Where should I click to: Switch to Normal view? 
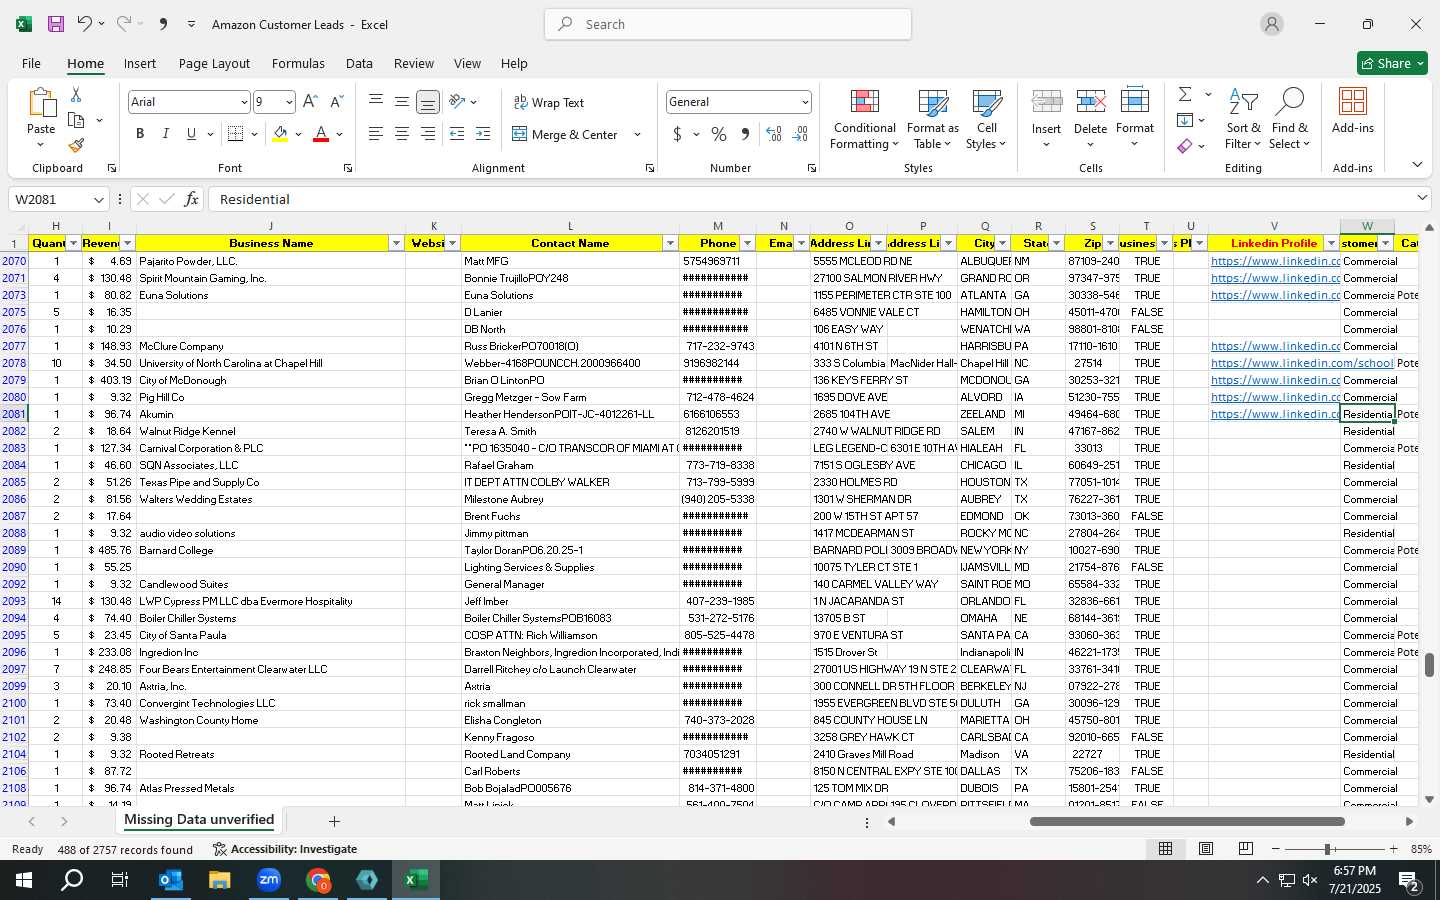coord(1165,849)
